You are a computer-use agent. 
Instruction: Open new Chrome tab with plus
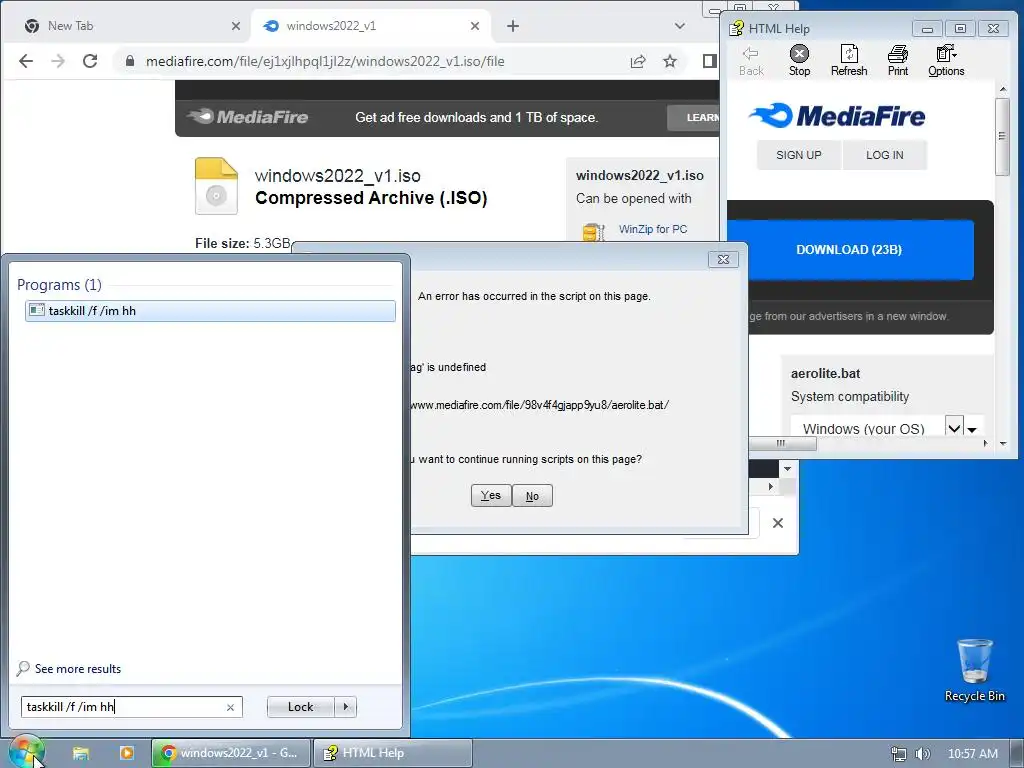coord(513,26)
